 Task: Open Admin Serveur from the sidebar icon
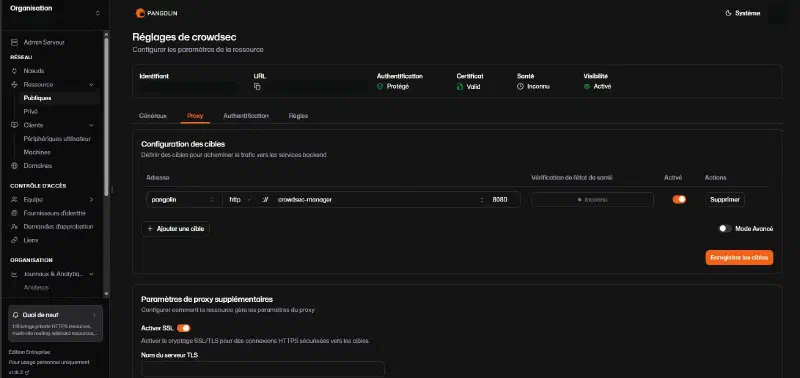[x=14, y=42]
